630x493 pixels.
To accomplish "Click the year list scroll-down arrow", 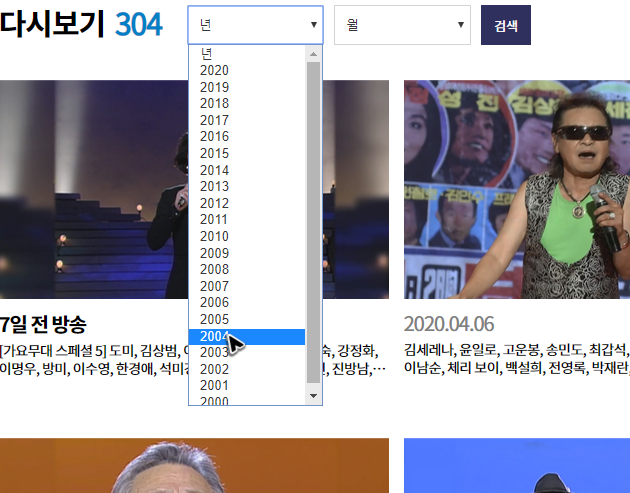I will click(313, 396).
